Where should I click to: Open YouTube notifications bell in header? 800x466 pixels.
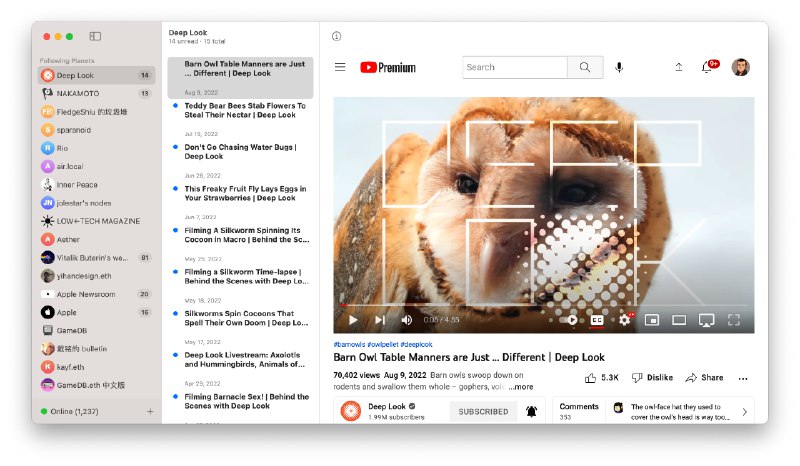(708, 67)
